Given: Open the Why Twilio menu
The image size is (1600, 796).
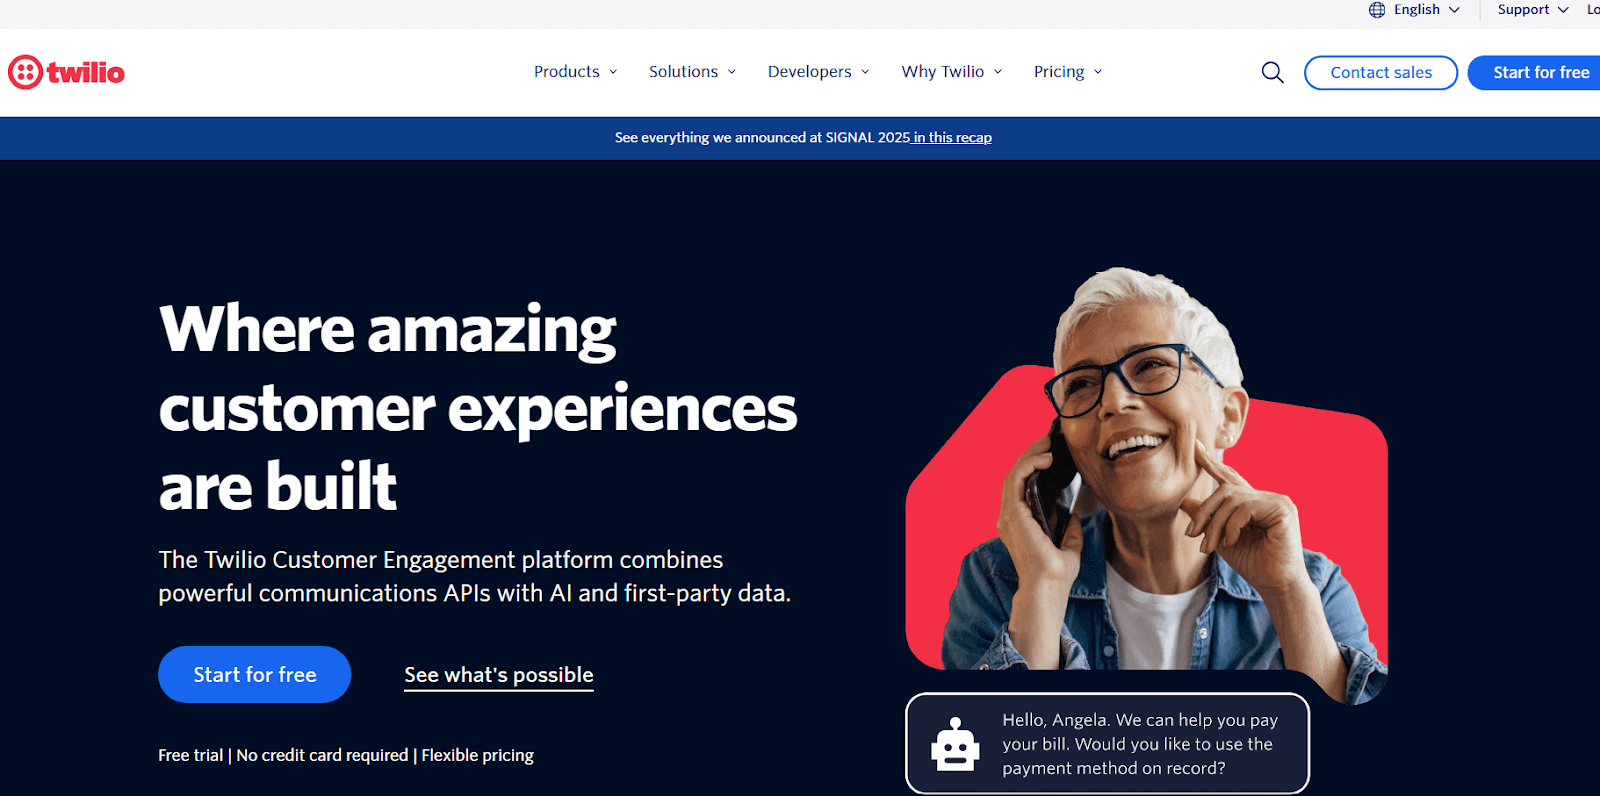Looking at the screenshot, I should pos(952,72).
